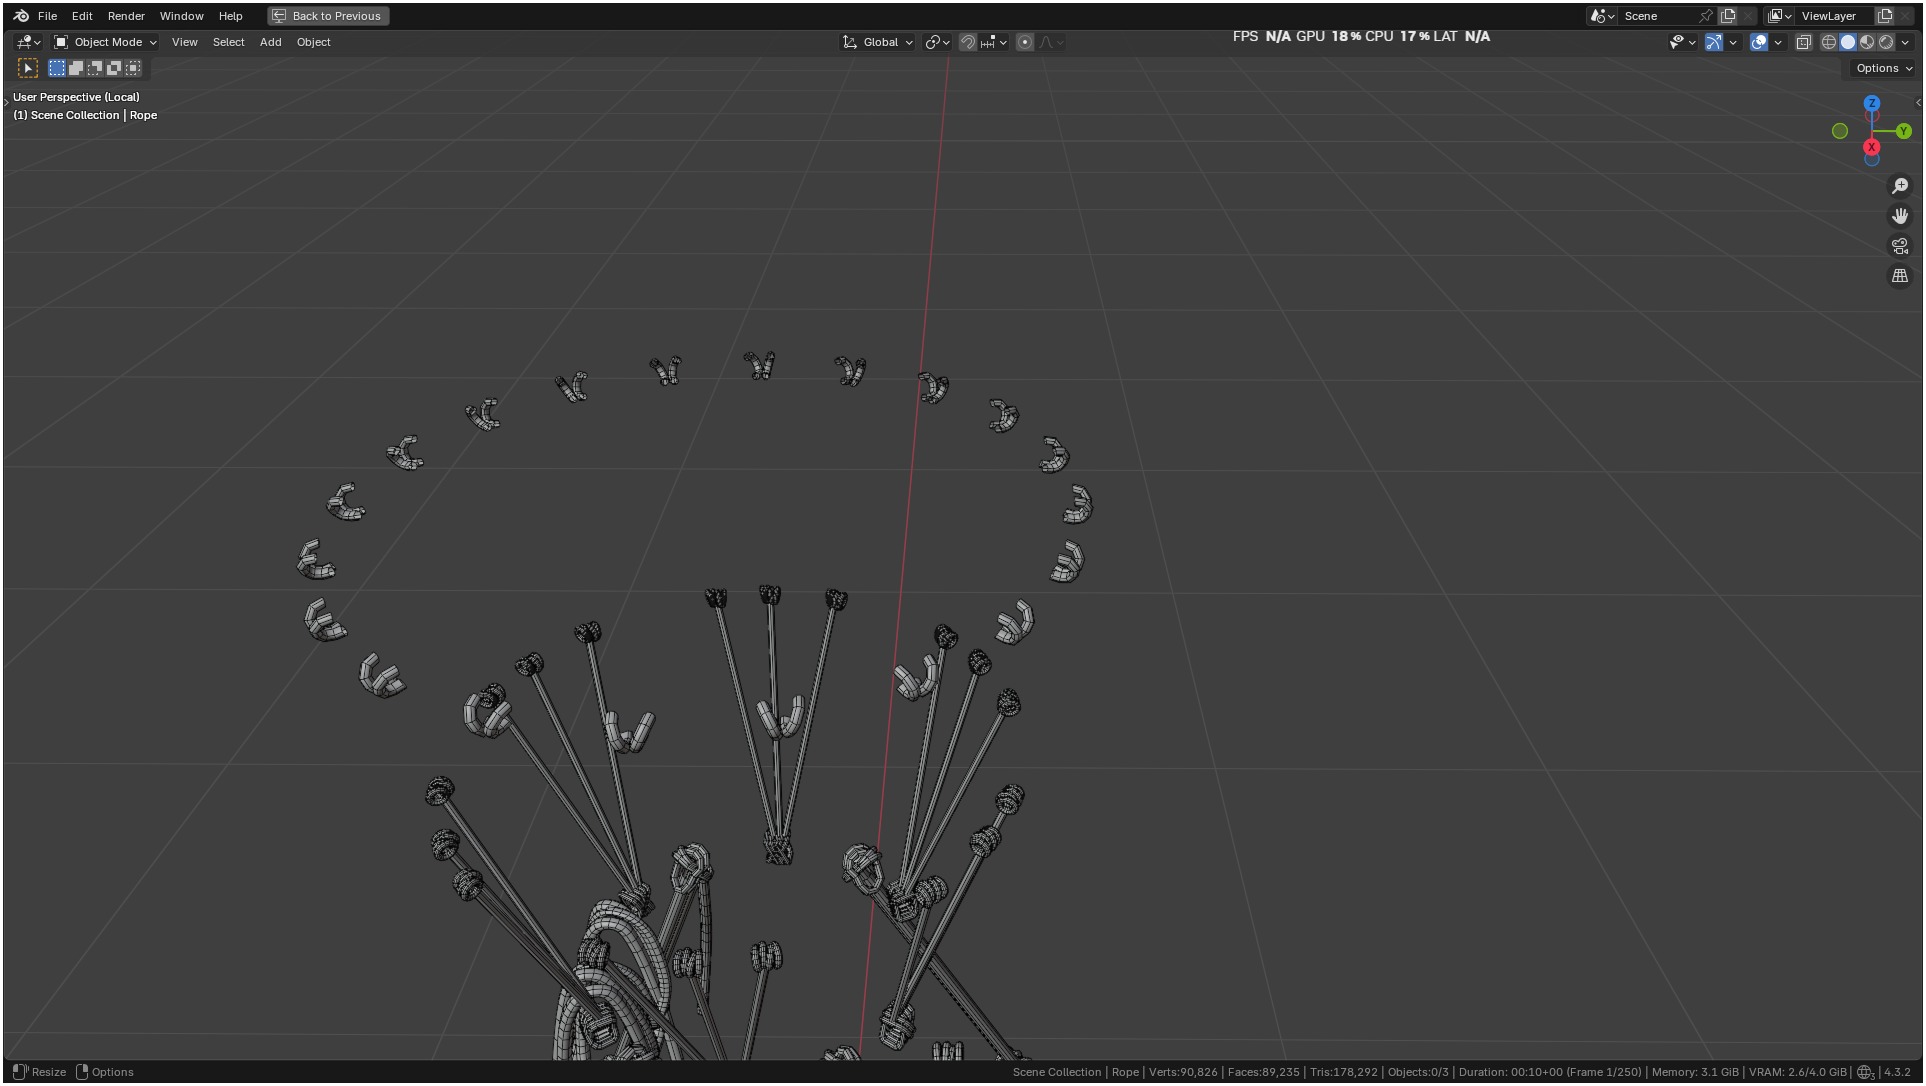The height and width of the screenshot is (1086, 1926).
Task: Open the transform pivot point dropdown
Action: tap(937, 42)
